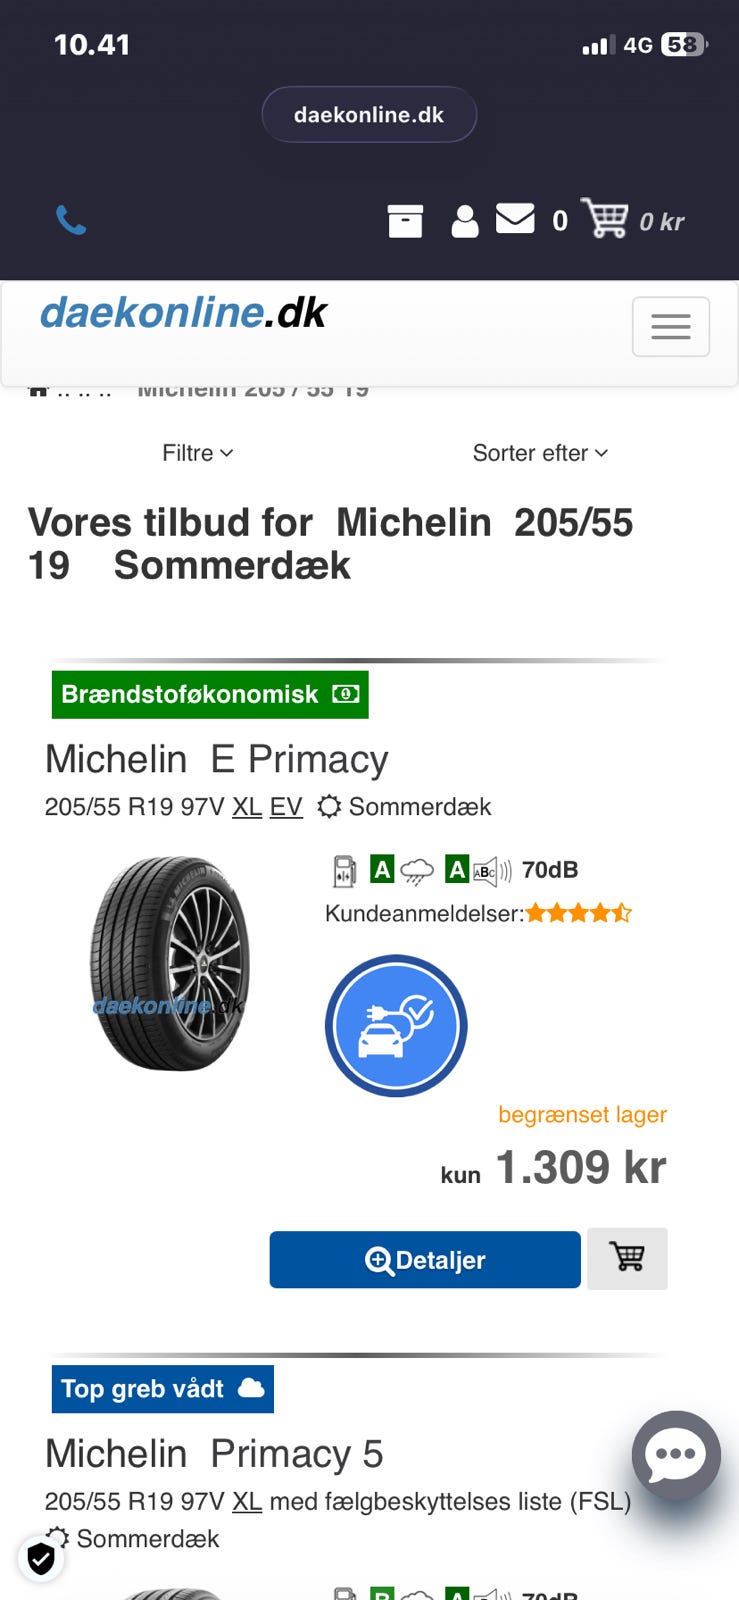Screen dimensions: 739x1600
Task: Click the security shield badge icon
Action: click(41, 1558)
